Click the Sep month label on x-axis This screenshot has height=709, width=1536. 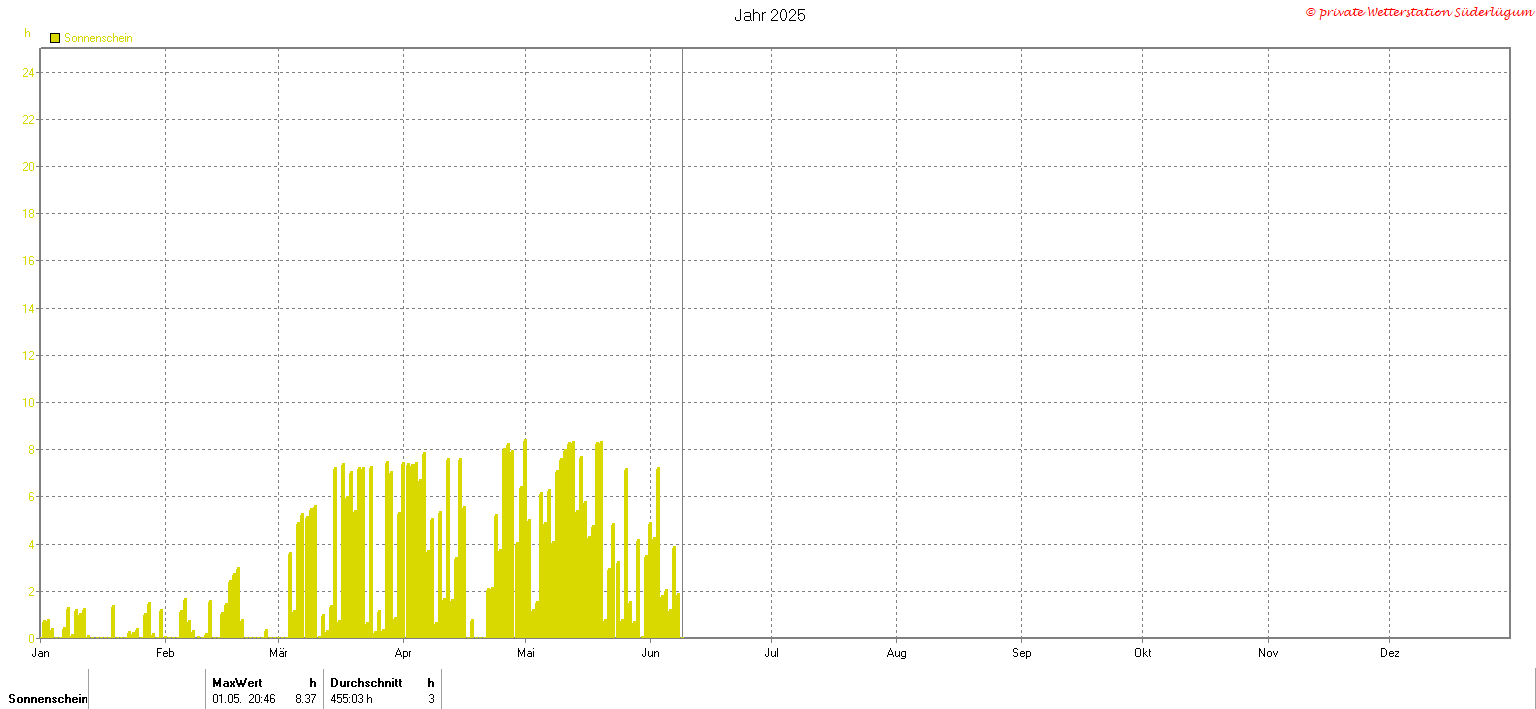pos(1021,654)
